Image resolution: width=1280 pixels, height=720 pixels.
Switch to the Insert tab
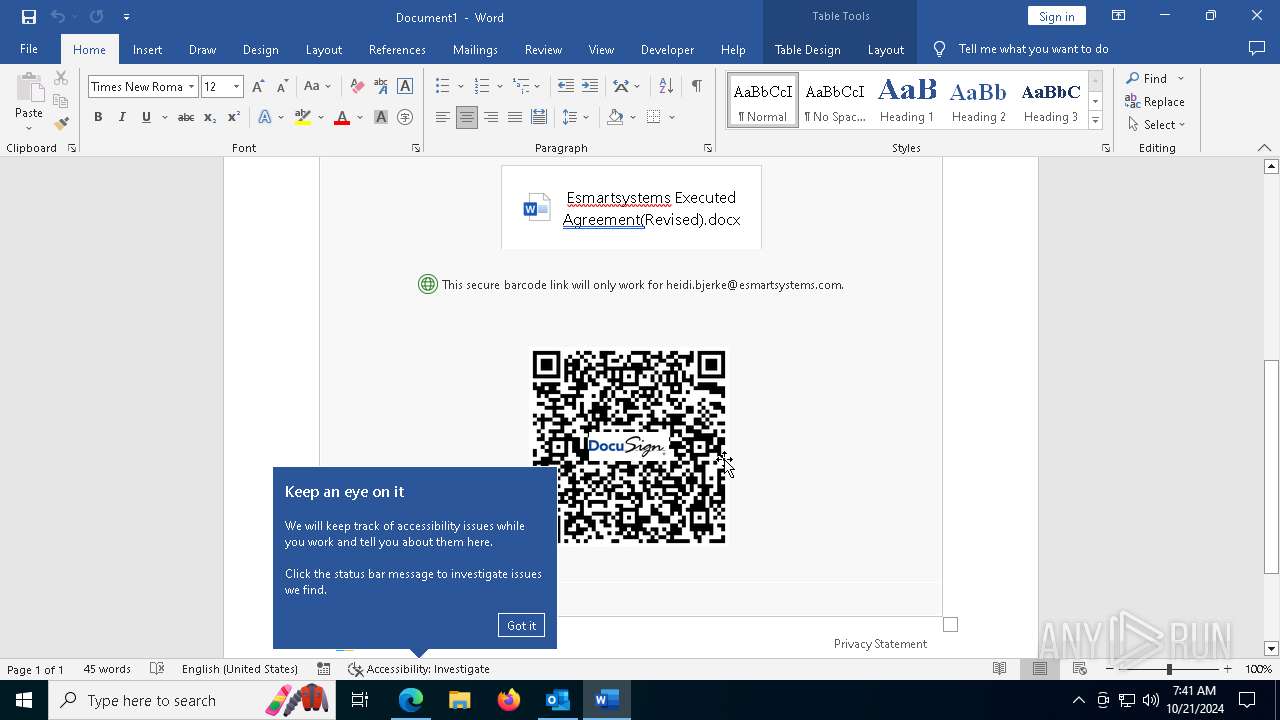coord(147,49)
